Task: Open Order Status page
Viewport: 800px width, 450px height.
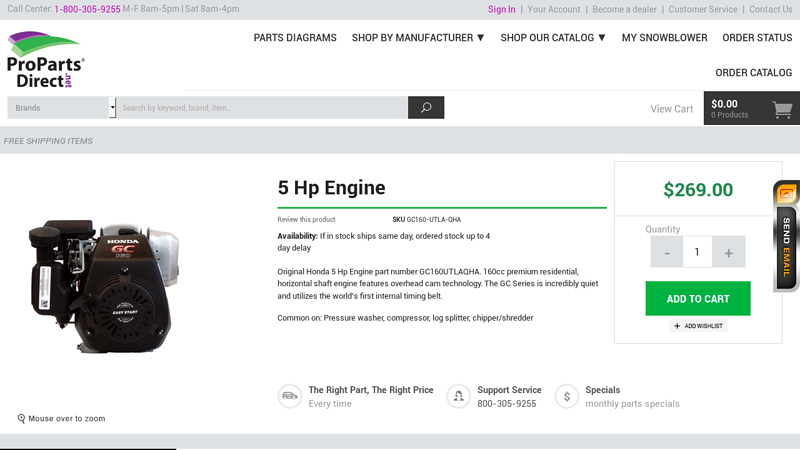Action: click(x=757, y=38)
